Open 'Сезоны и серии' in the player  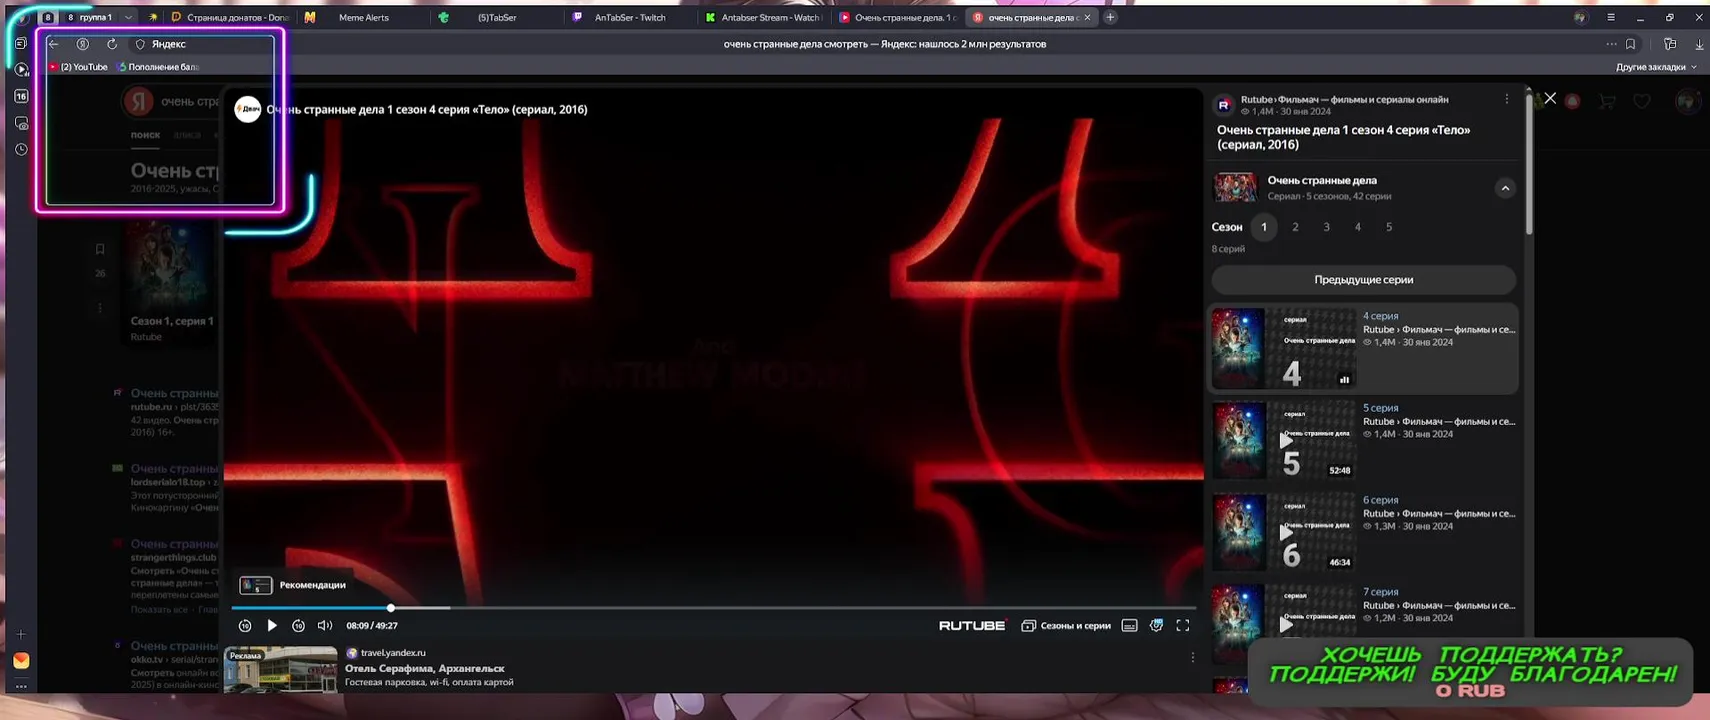(x=1066, y=625)
